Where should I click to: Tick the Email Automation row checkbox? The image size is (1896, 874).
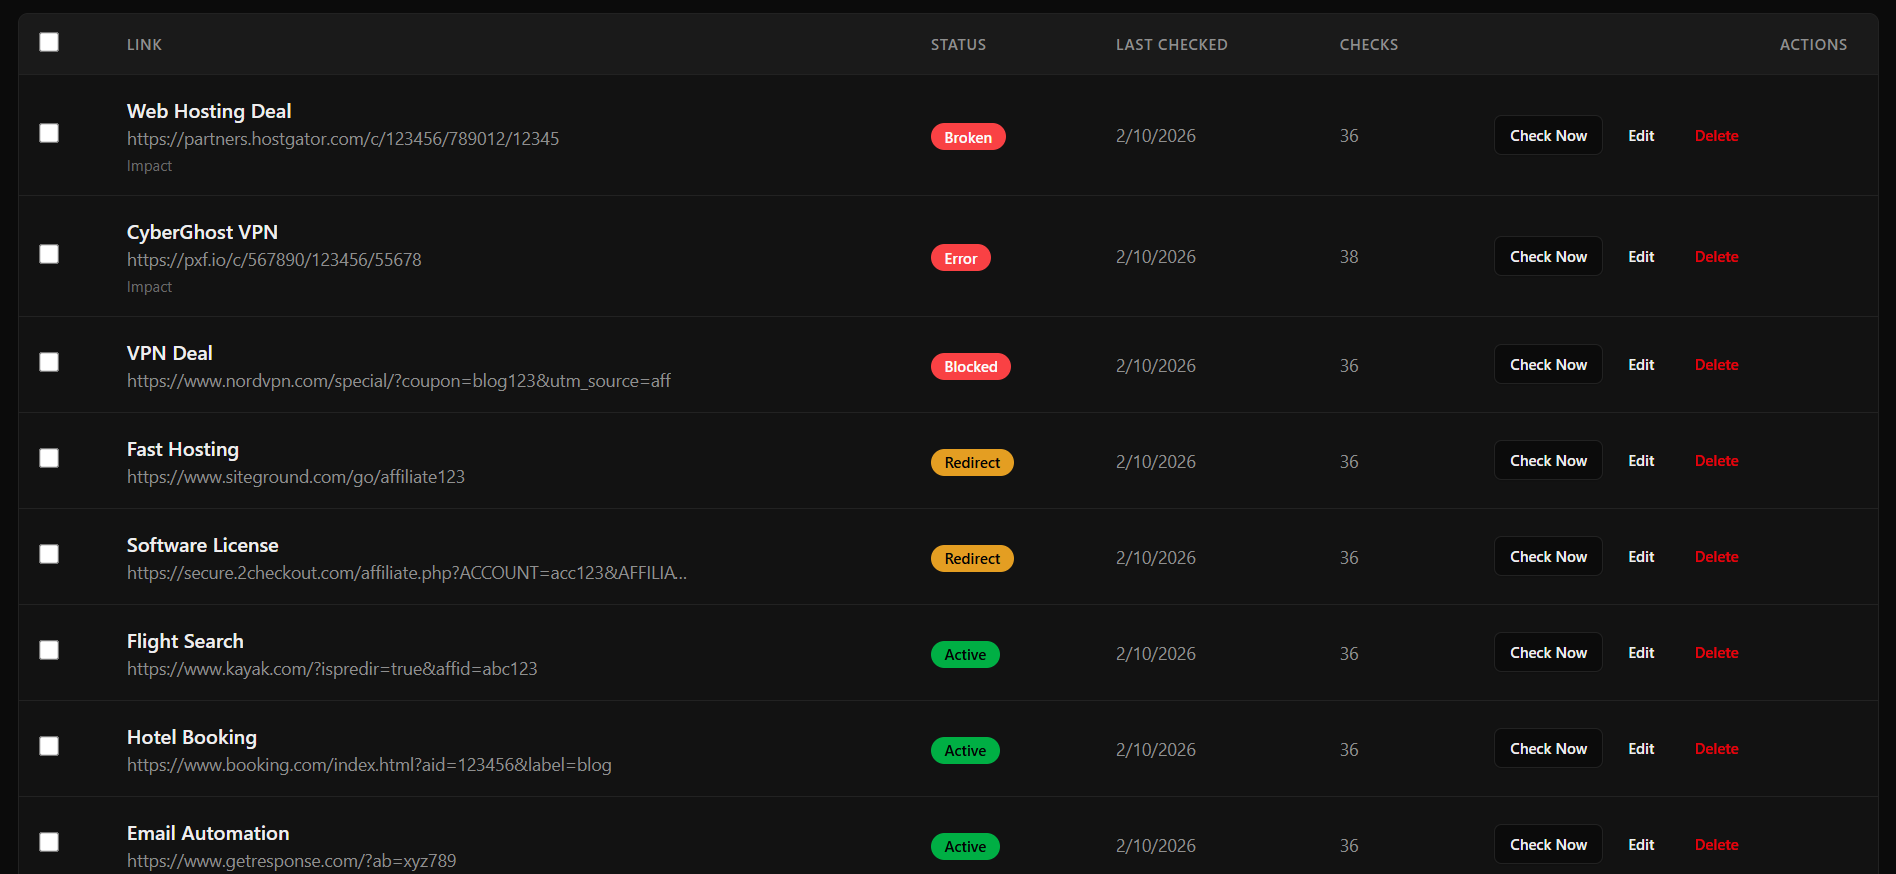pyautogui.click(x=49, y=842)
